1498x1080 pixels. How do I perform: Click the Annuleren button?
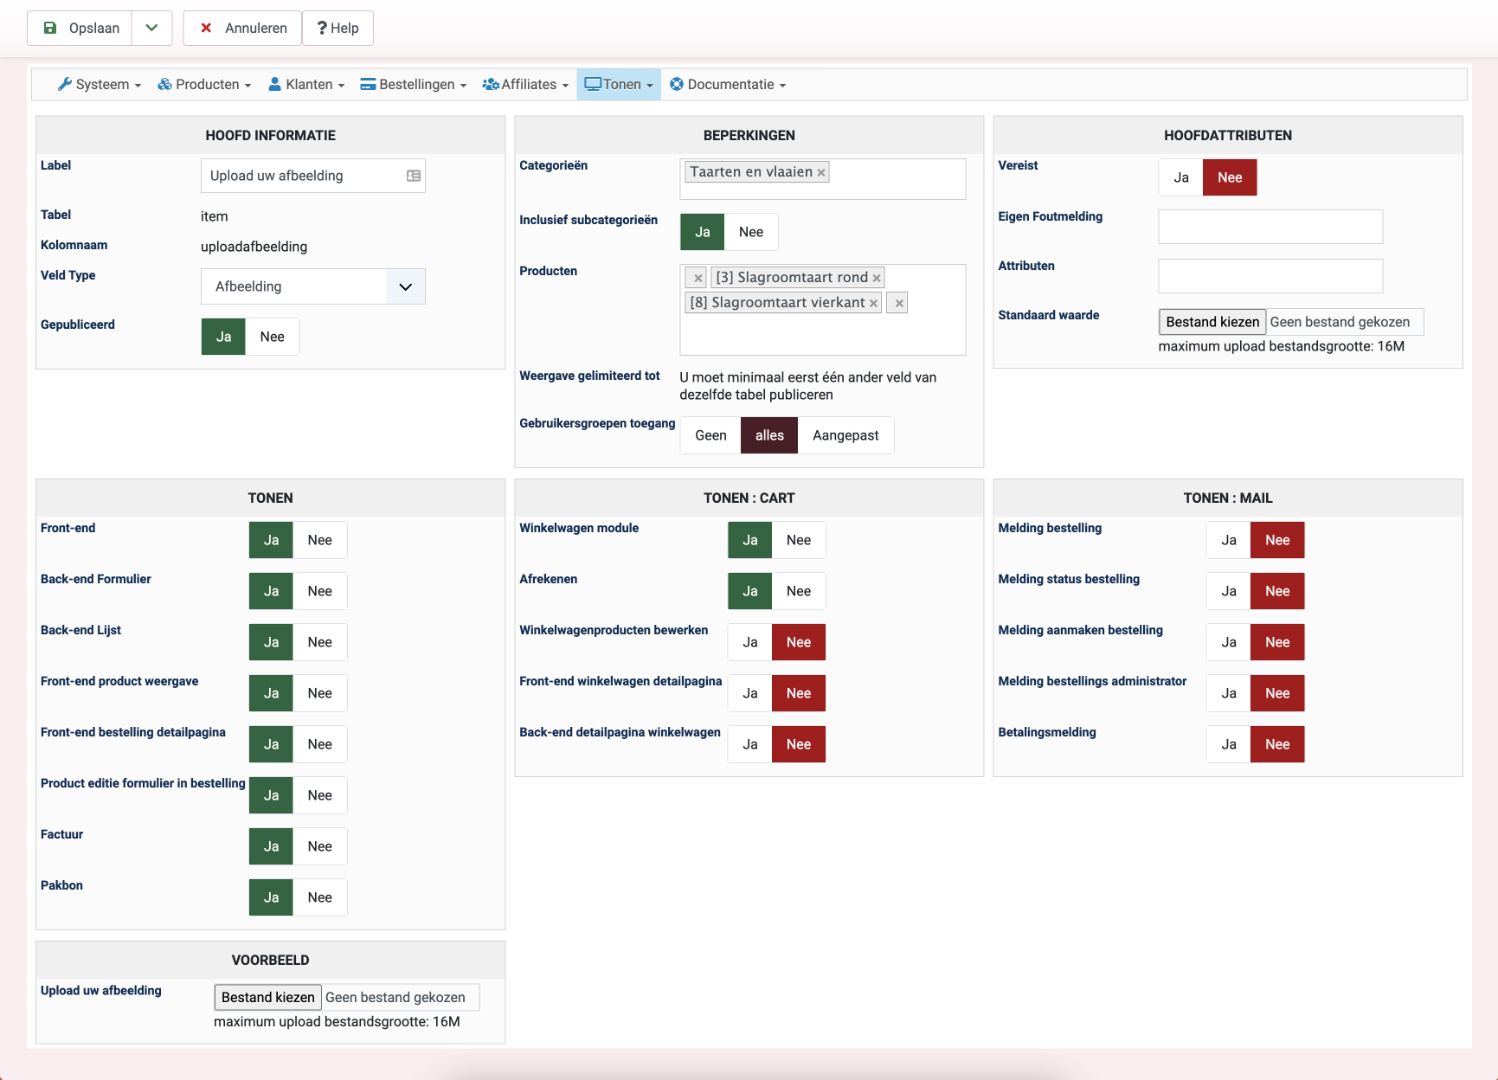click(x=243, y=28)
